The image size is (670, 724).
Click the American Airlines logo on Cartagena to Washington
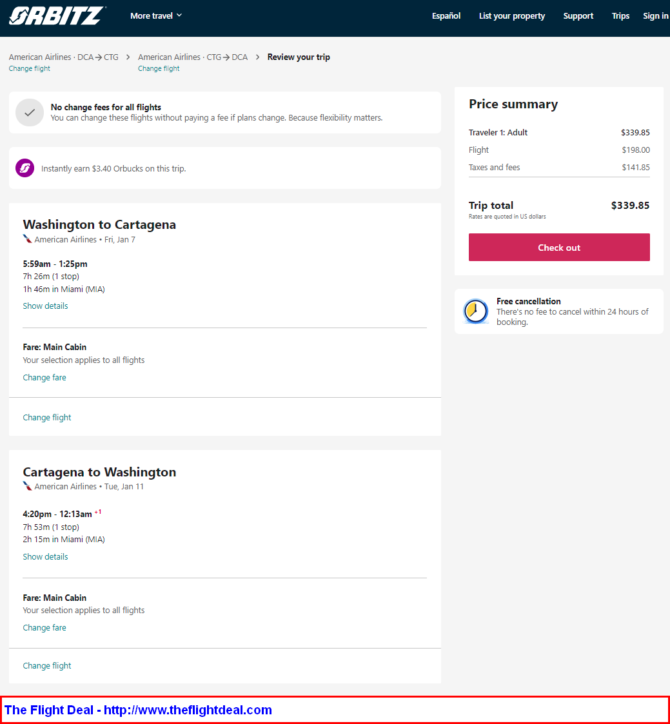click(x=27, y=486)
